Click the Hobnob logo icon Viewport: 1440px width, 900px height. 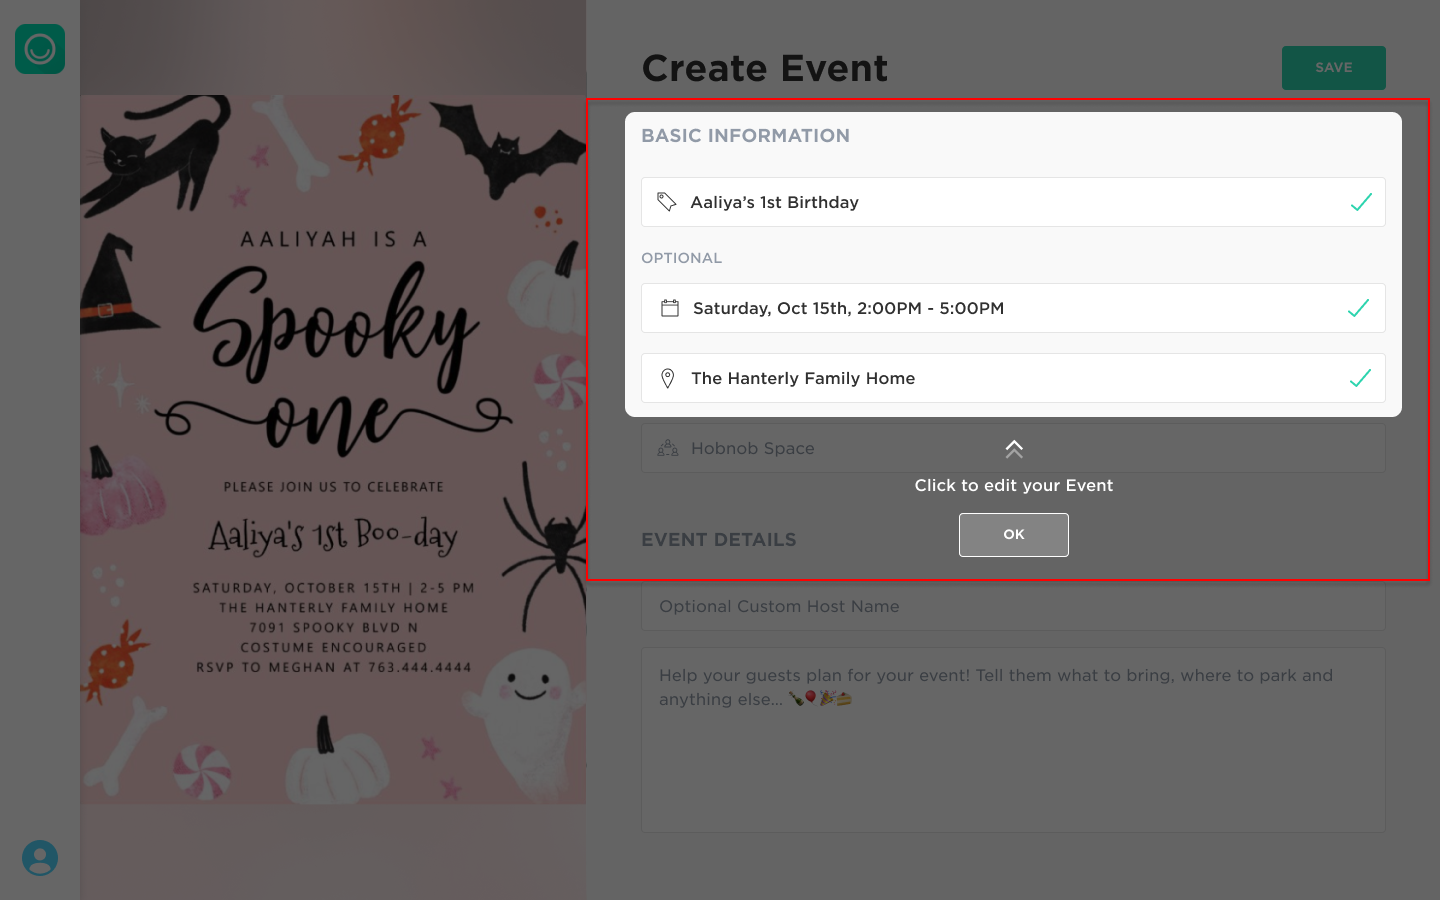click(40, 49)
